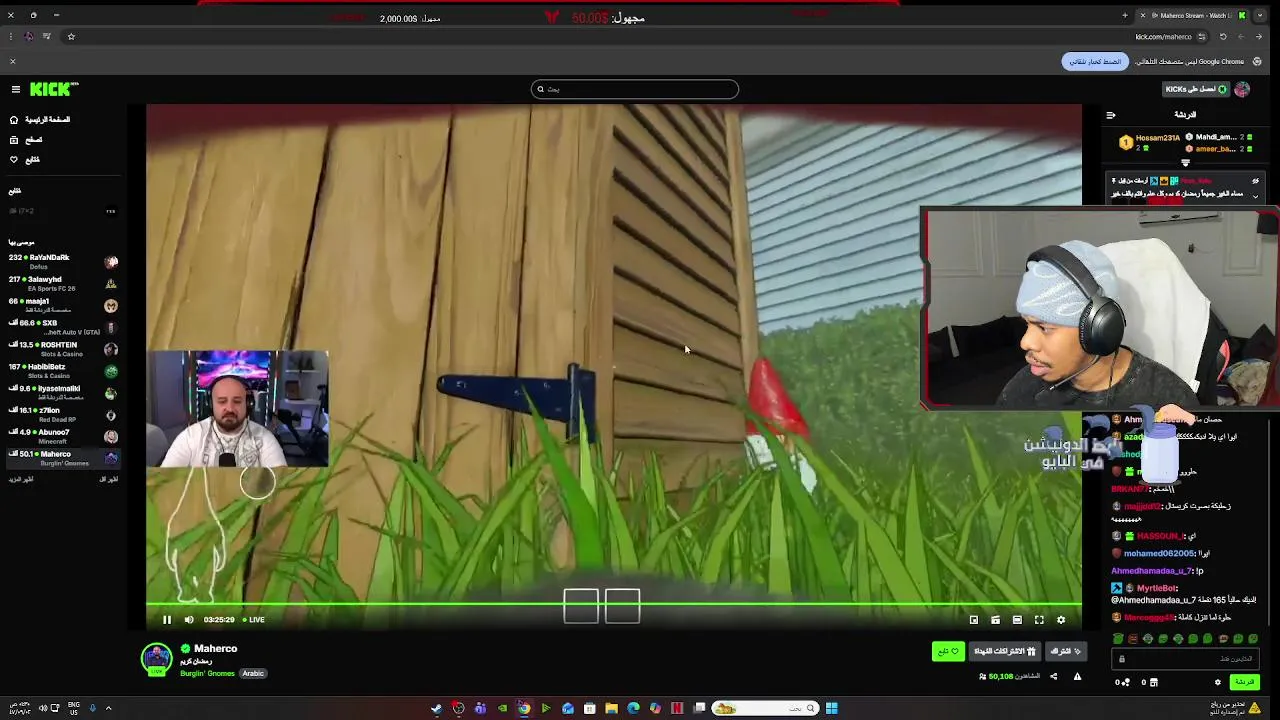Open the chat shop icon
Viewport: 1280px width, 720px height.
pyautogui.click(x=1153, y=682)
